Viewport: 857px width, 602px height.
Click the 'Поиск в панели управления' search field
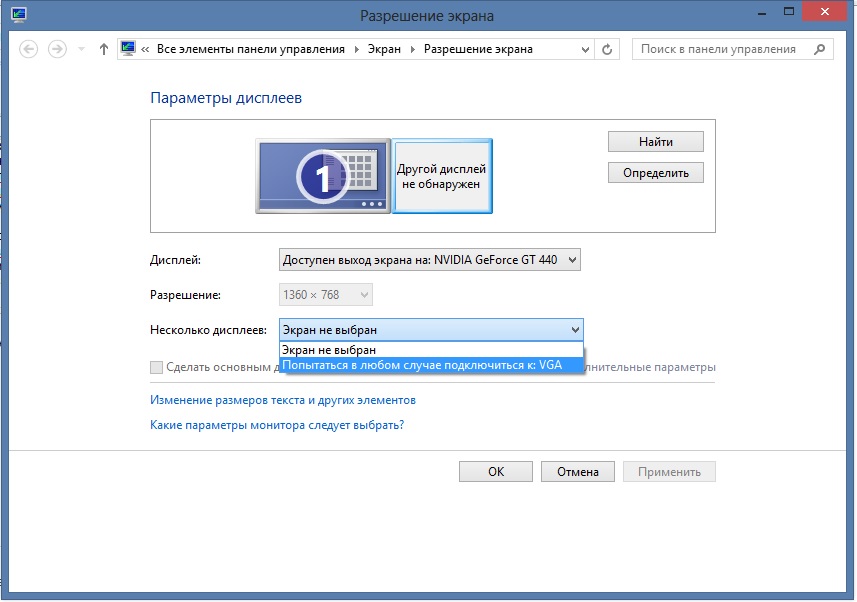[732, 49]
